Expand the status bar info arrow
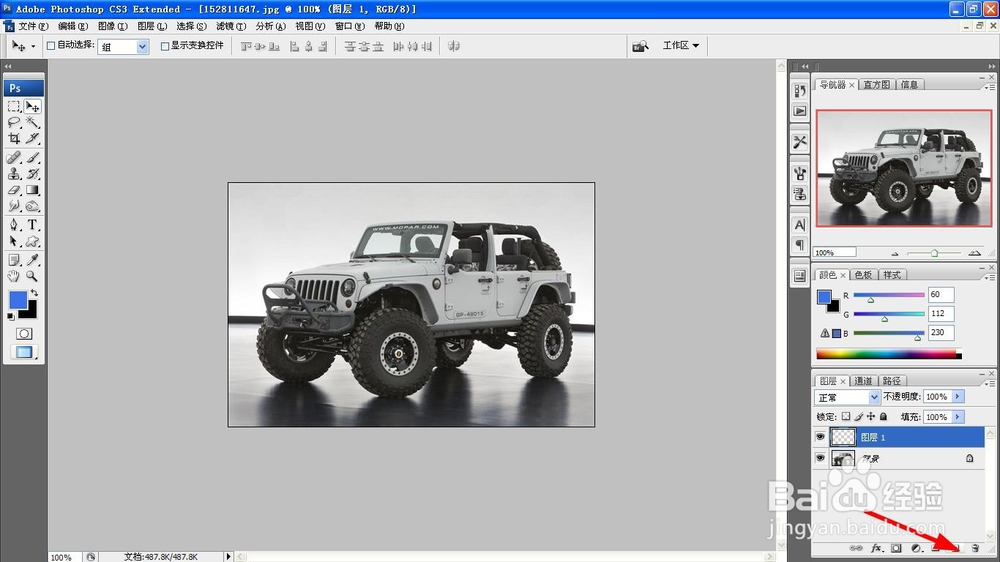The image size is (1000, 562). tap(228, 557)
